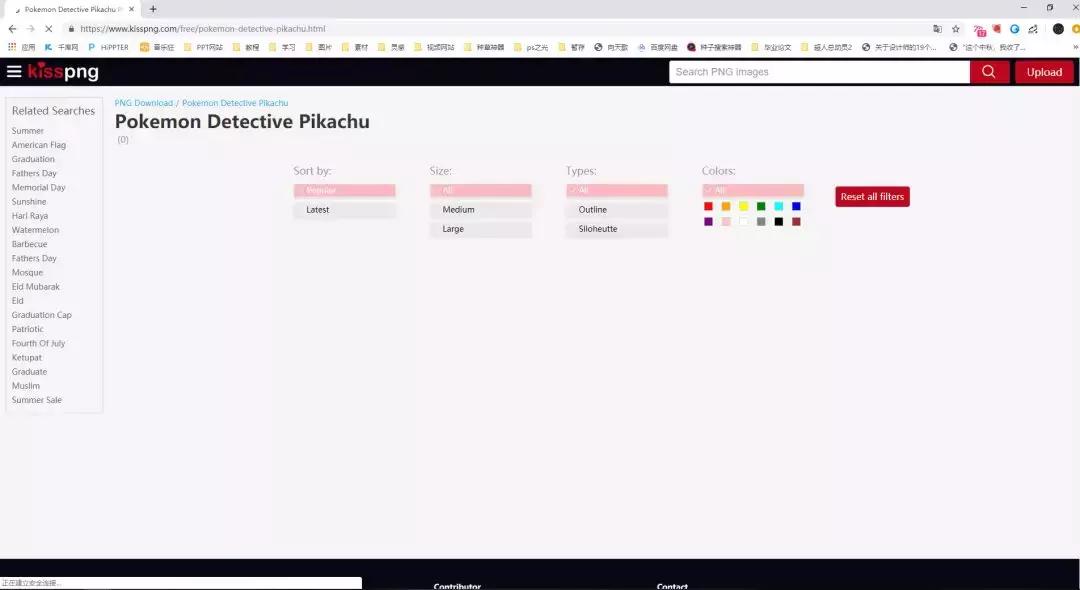This screenshot has height=590, width=1080.
Task: Focus the Search PNG images field
Action: (x=820, y=72)
